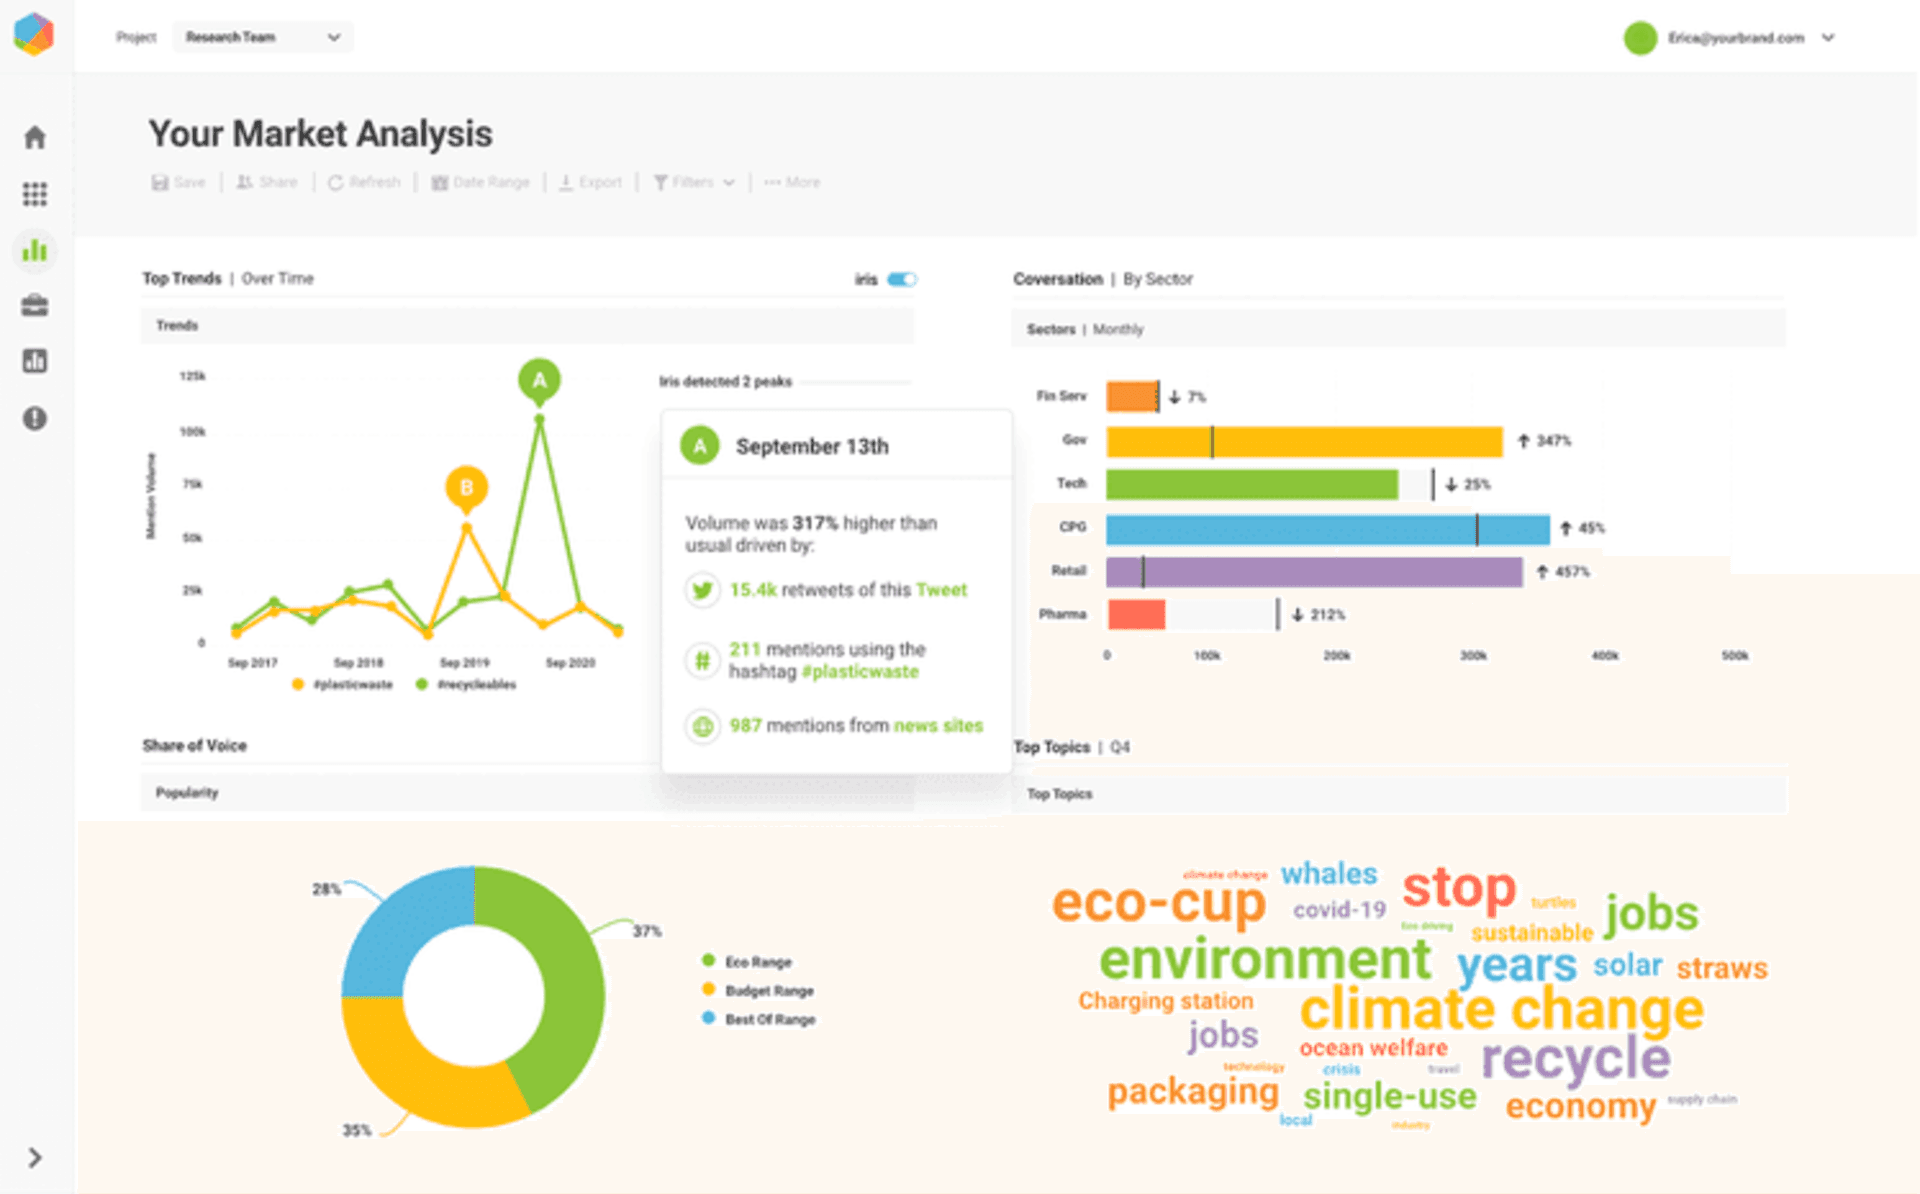Viewport: 1920px width, 1194px height.
Task: Open the Research Team project dropdown
Action: 263,37
